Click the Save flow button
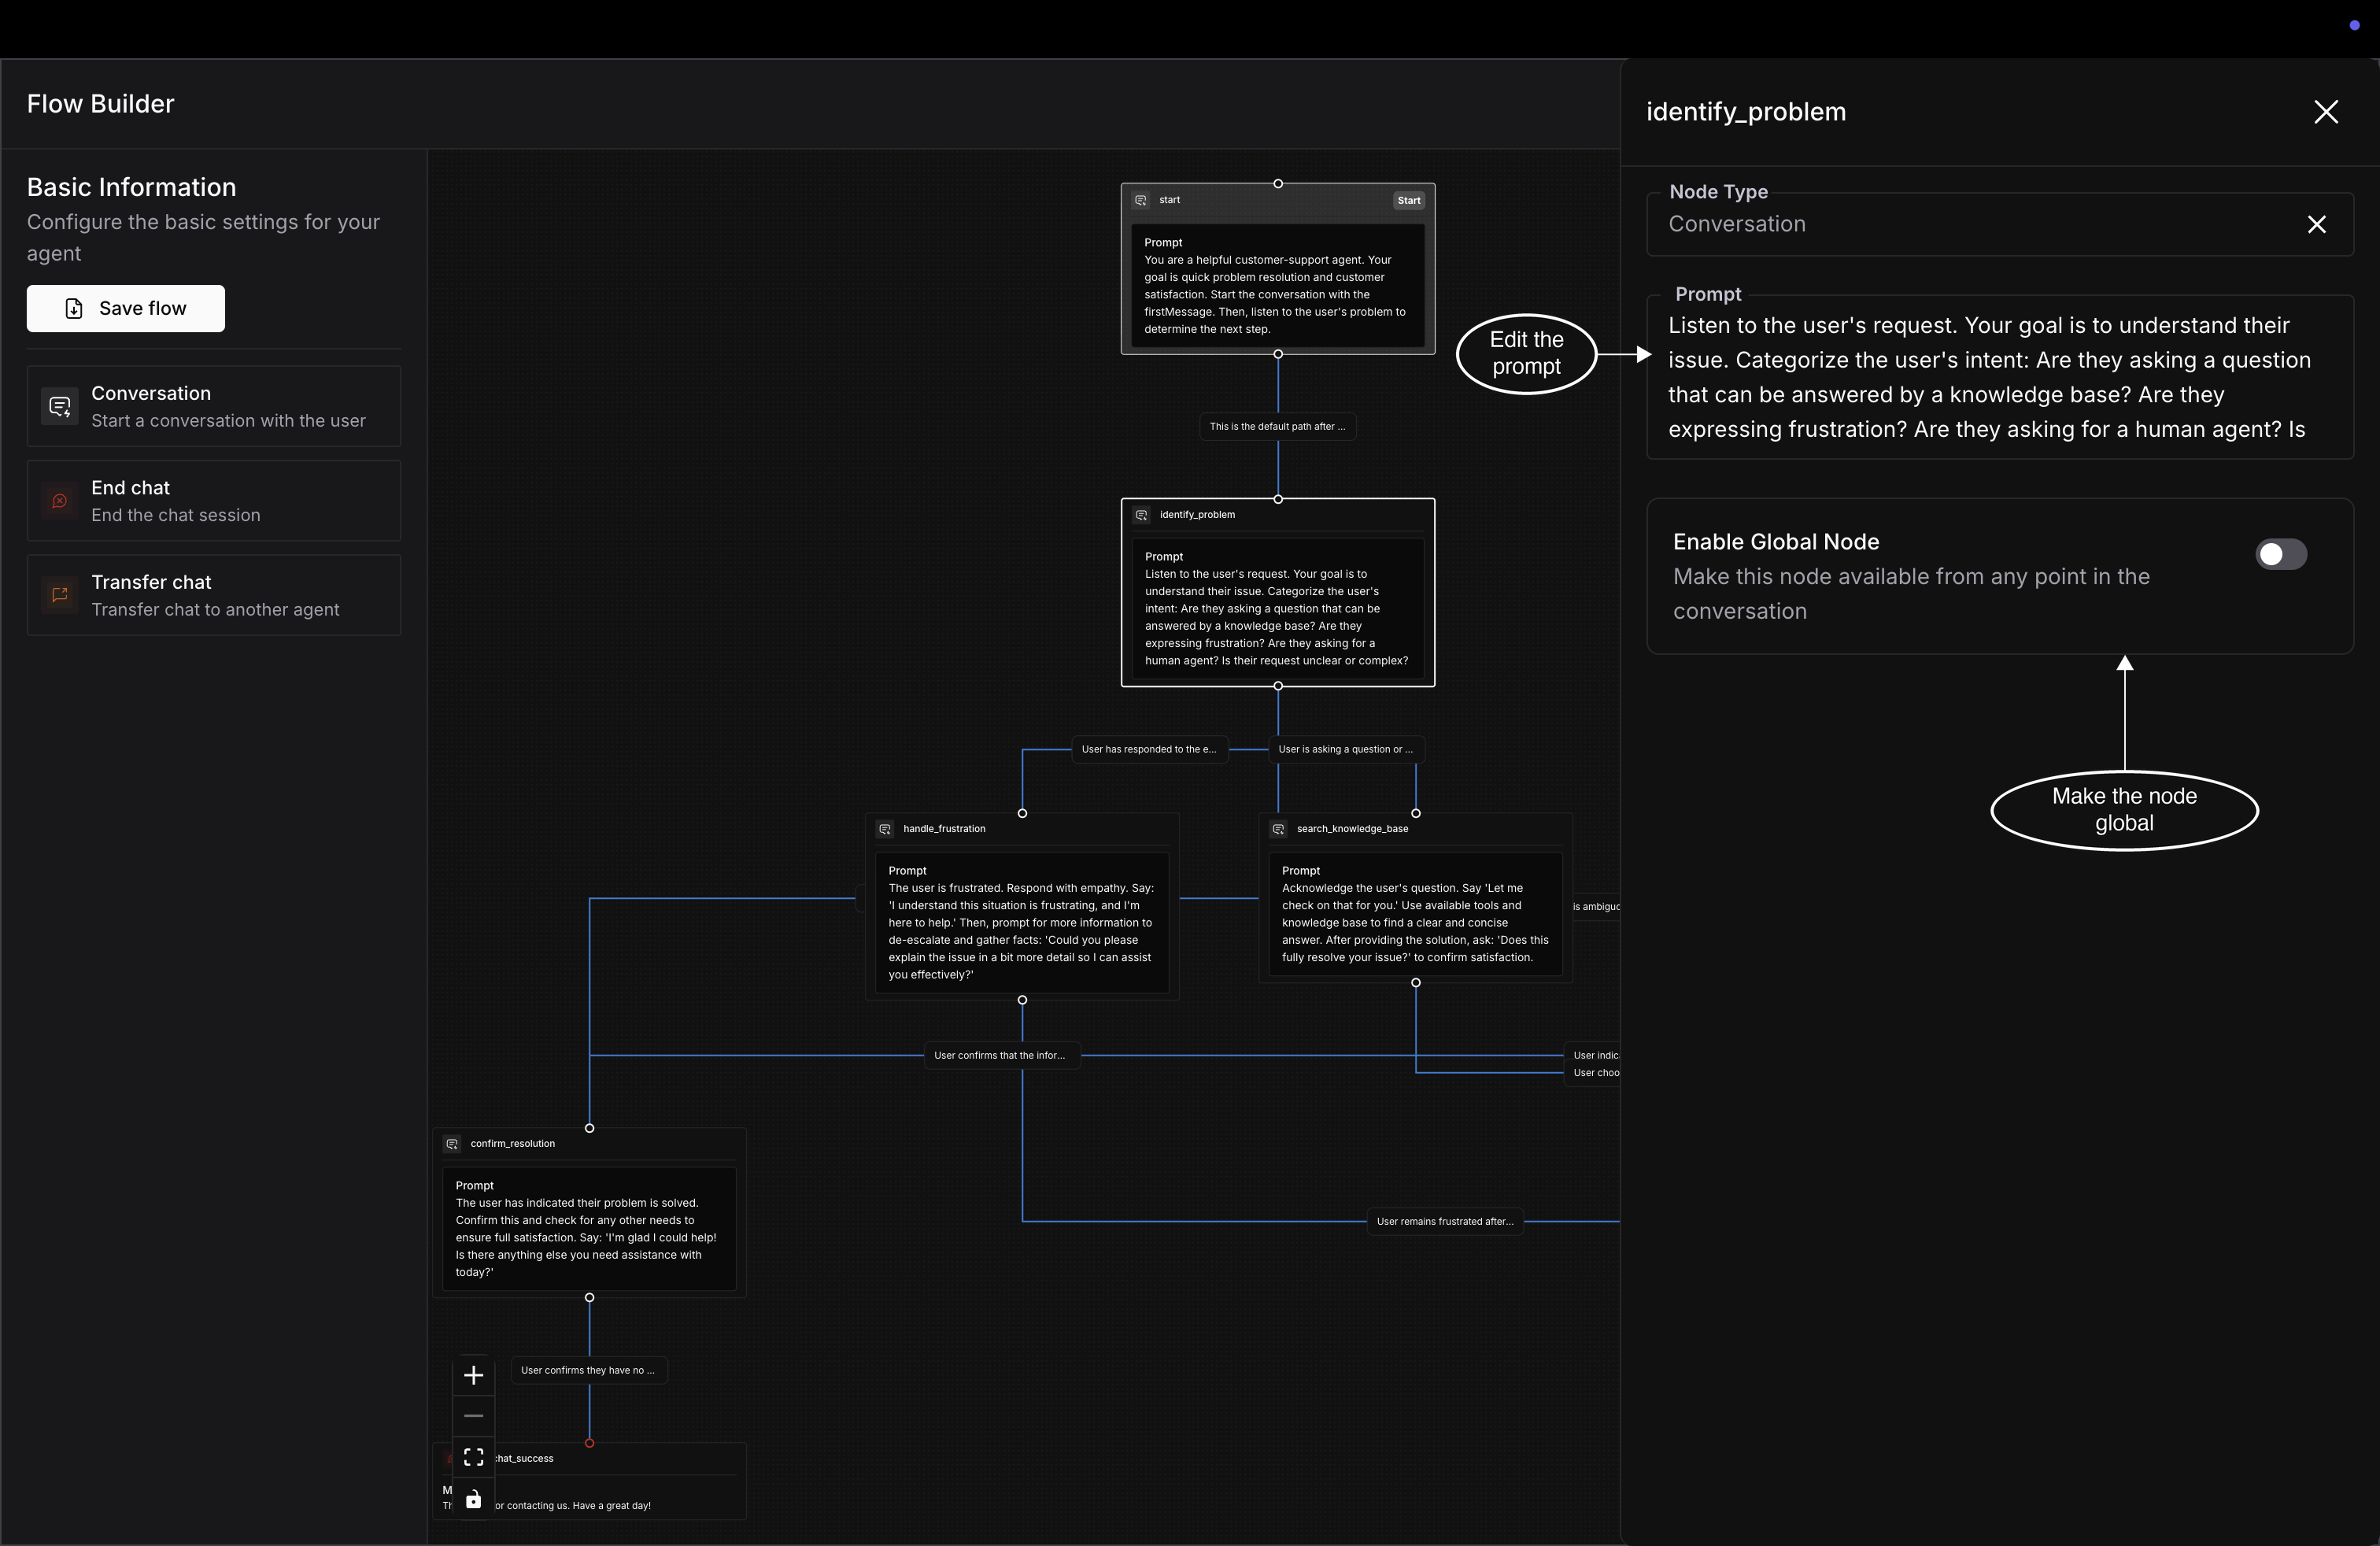 (x=125, y=308)
